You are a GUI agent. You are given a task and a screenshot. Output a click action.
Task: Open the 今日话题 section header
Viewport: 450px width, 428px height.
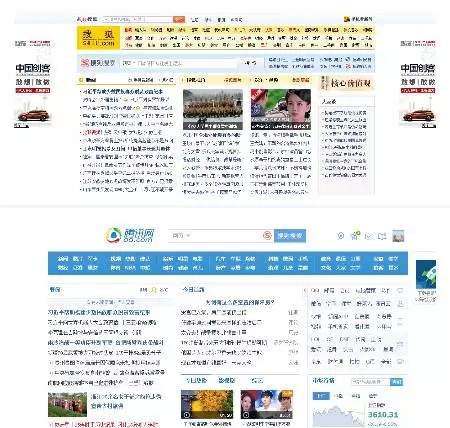pyautogui.click(x=193, y=290)
